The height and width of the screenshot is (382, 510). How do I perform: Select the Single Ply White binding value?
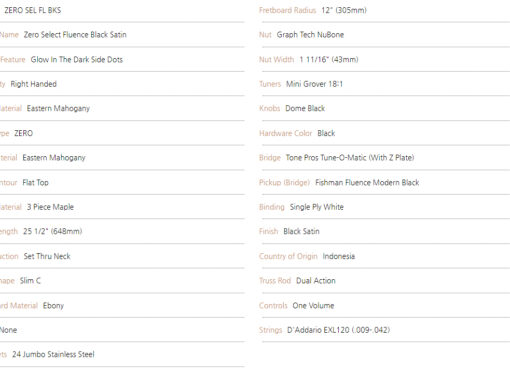pos(317,207)
